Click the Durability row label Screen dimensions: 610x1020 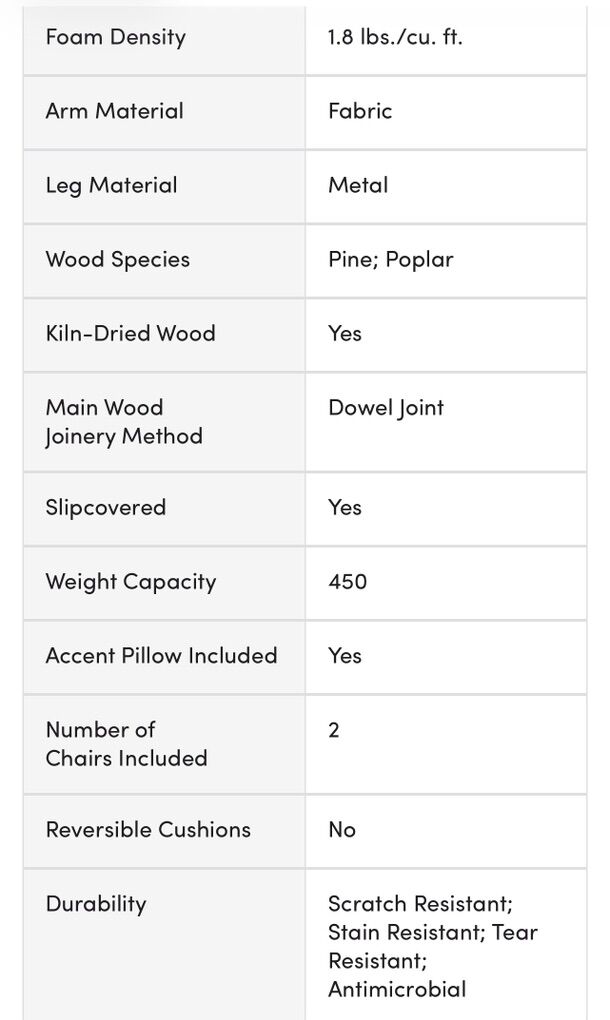tap(96, 903)
